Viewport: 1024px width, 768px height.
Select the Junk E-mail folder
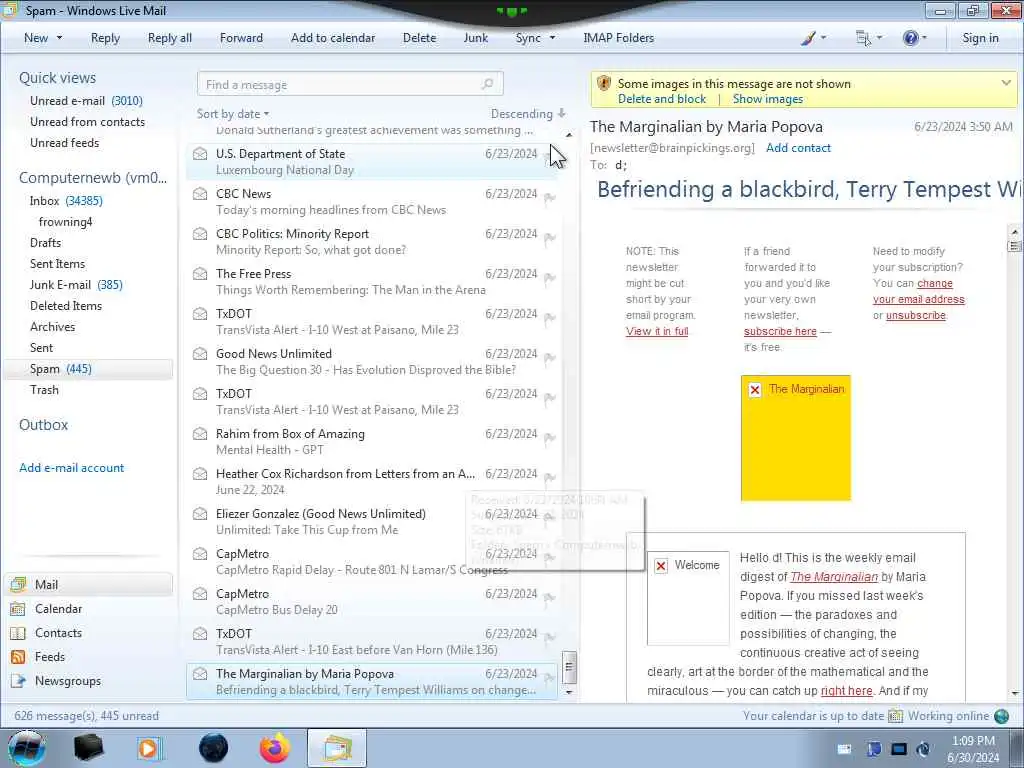pos(76,285)
